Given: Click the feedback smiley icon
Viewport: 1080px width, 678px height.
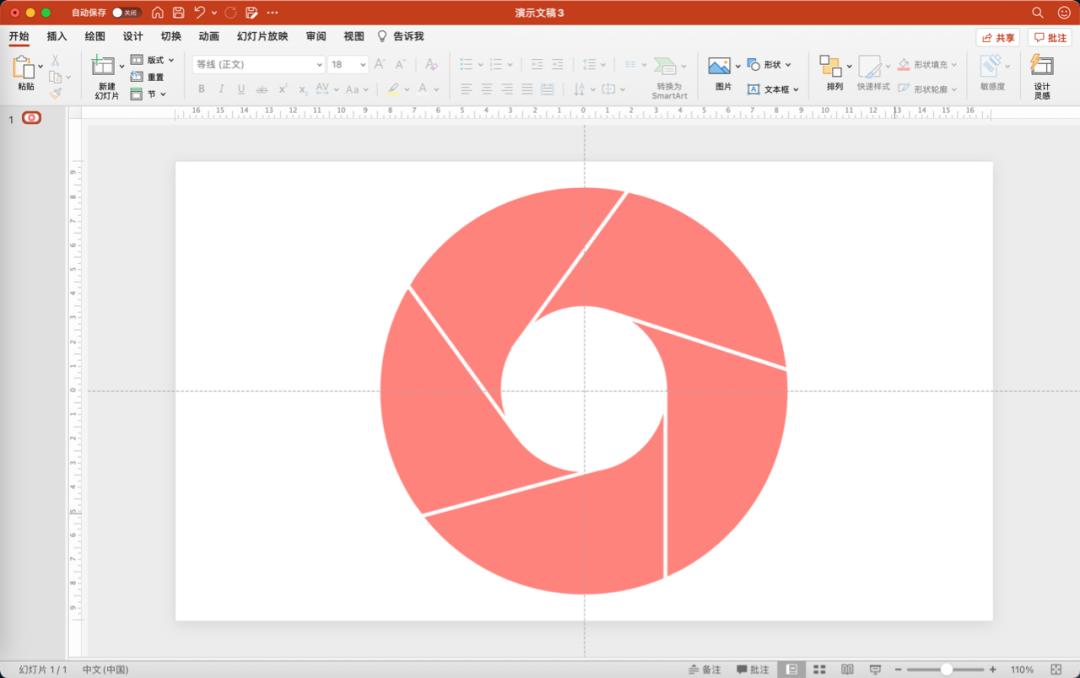Looking at the screenshot, I should (1064, 12).
